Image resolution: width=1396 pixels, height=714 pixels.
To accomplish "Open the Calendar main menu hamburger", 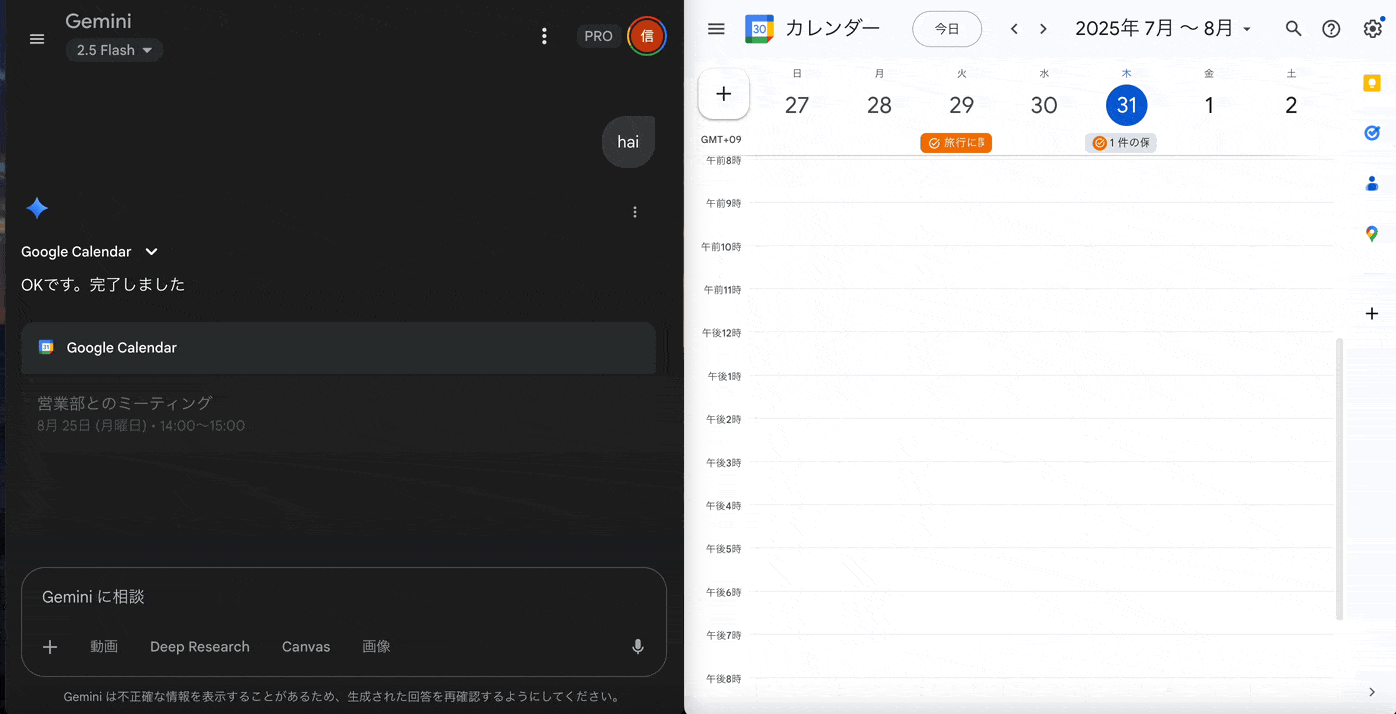I will tap(716, 29).
